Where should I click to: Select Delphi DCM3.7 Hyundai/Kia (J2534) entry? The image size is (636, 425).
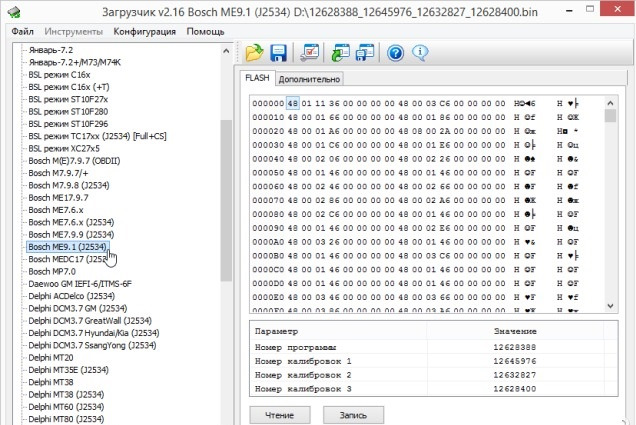click(x=94, y=333)
